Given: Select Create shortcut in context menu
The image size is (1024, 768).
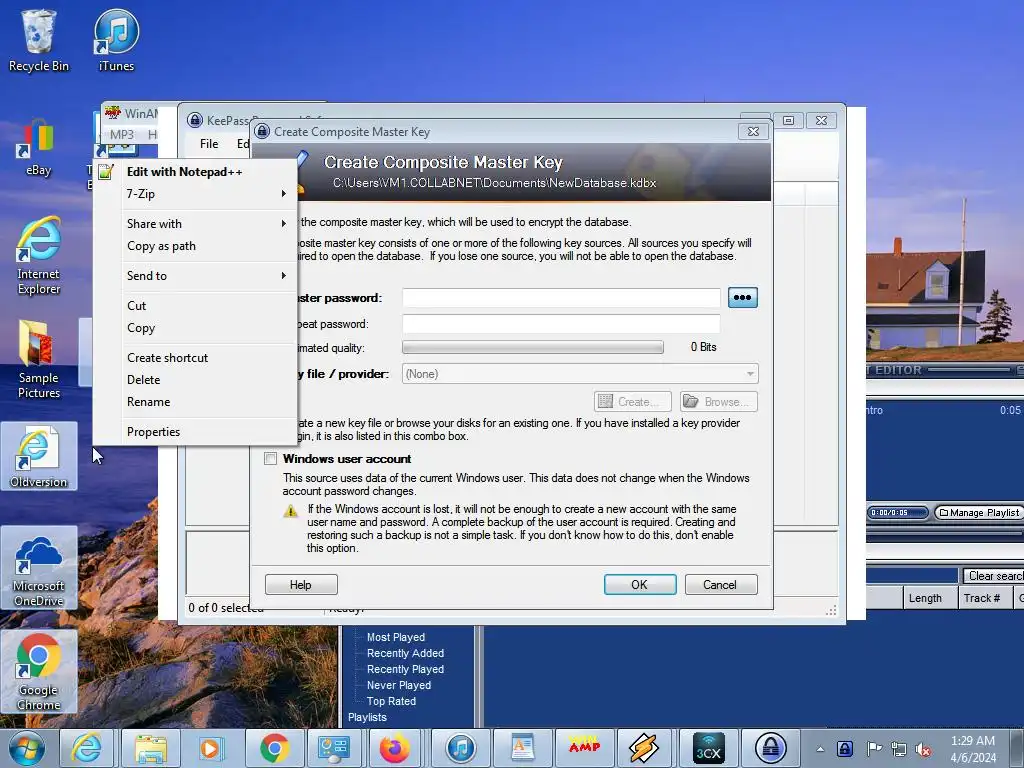Looking at the screenshot, I should pos(196,358).
